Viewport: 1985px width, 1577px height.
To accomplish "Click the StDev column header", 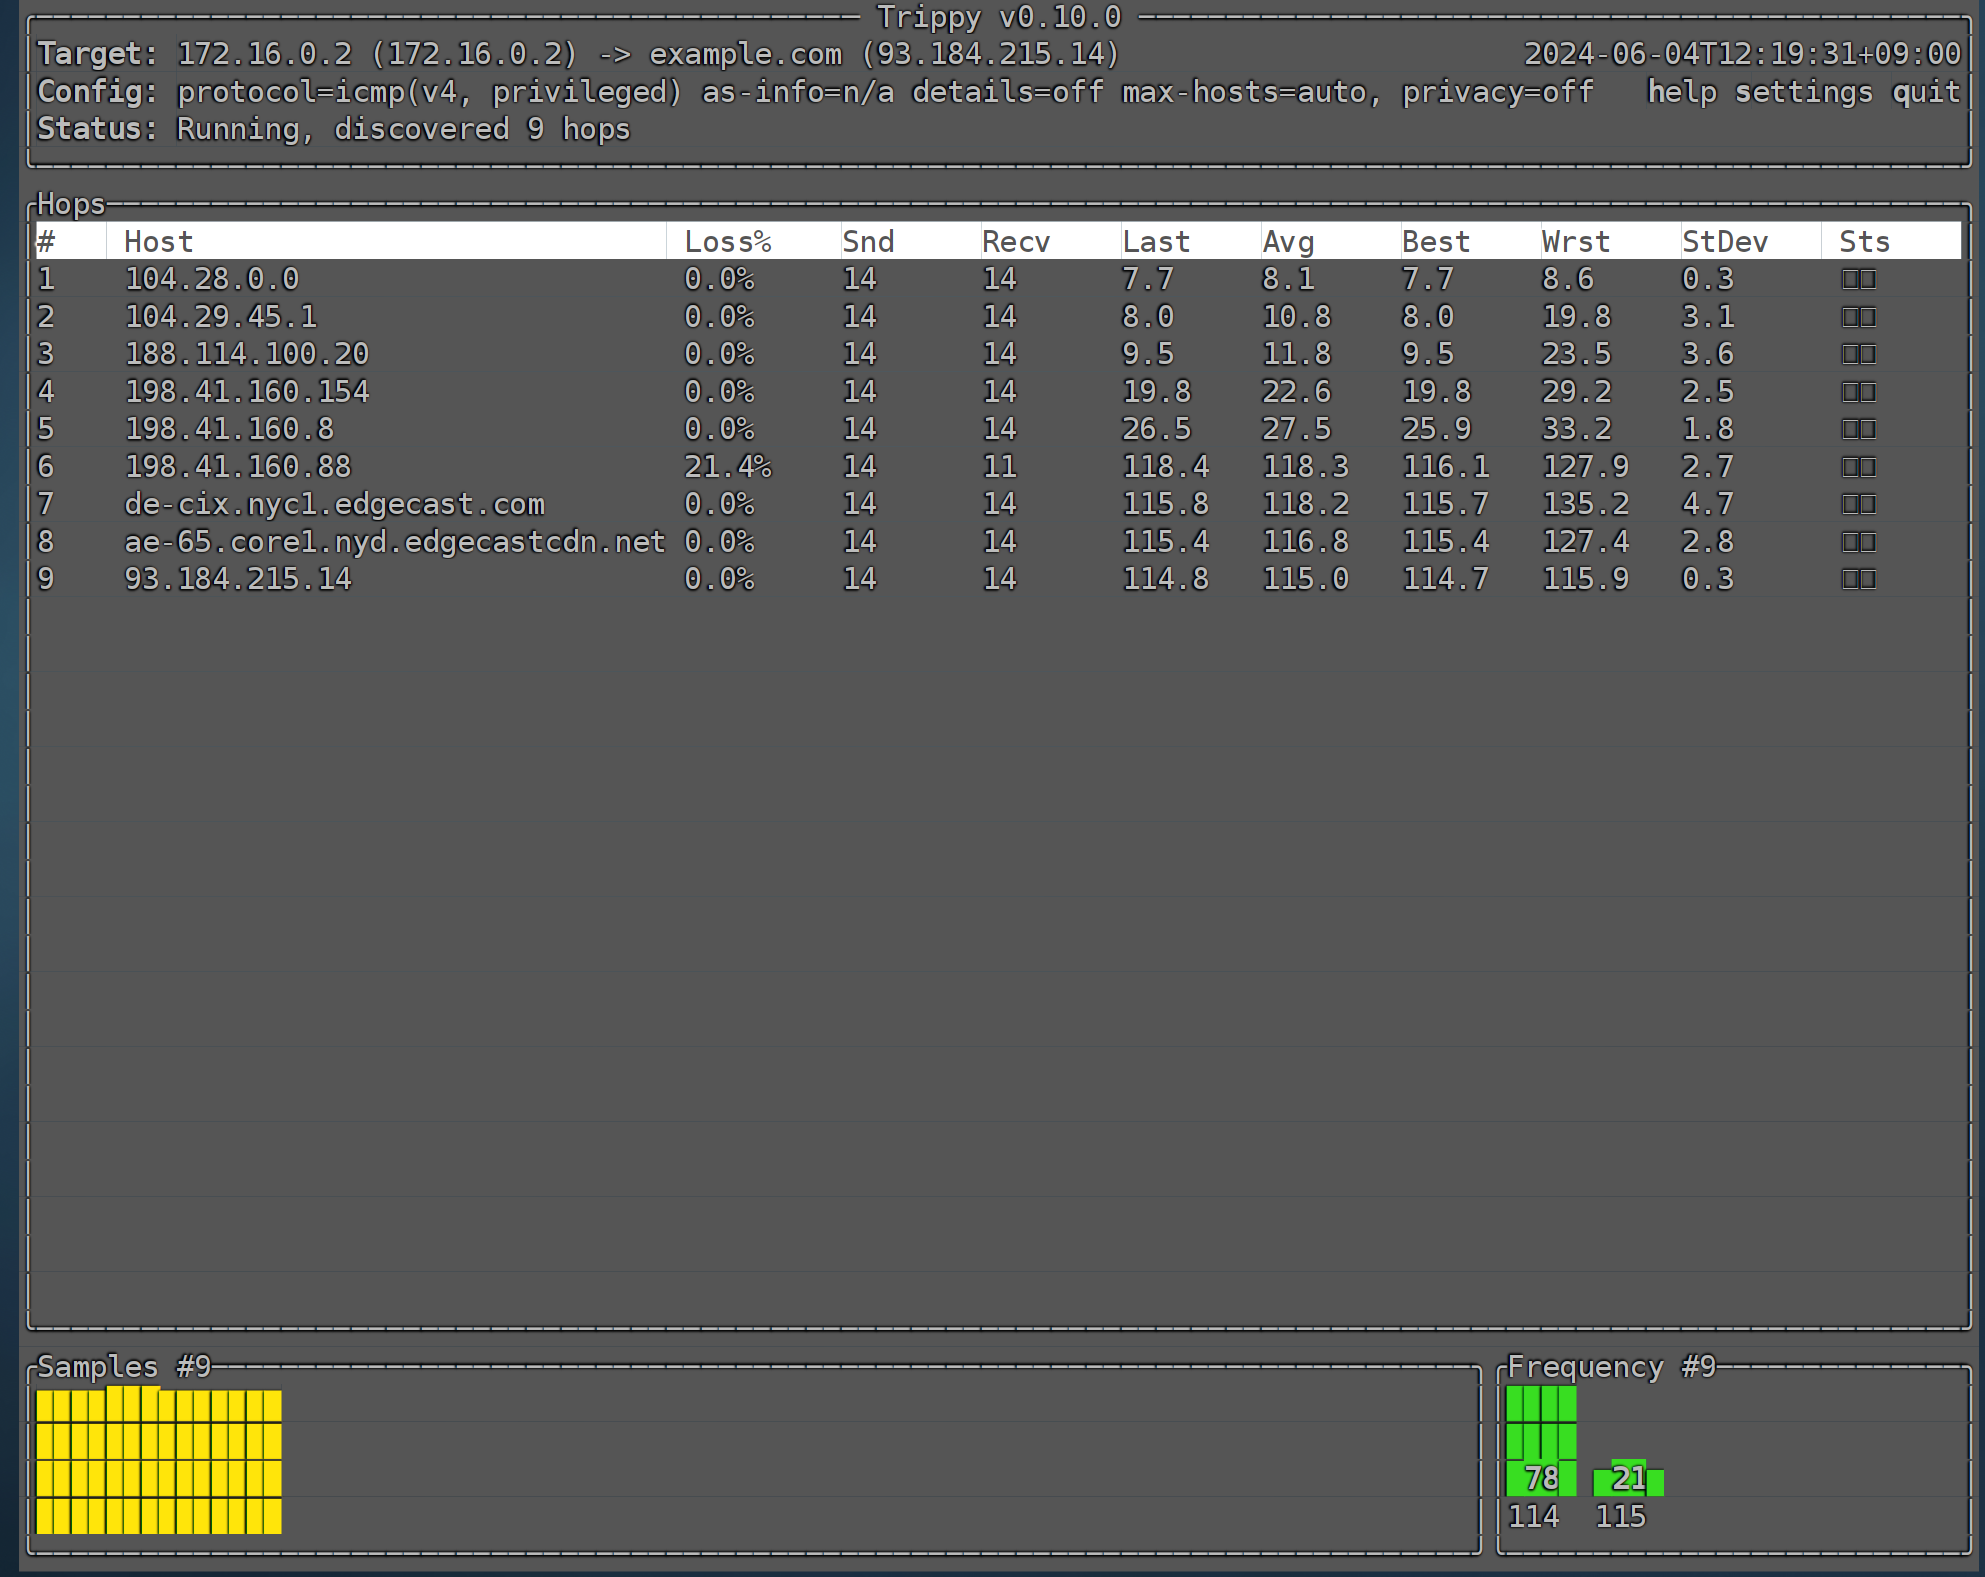I will point(1724,242).
